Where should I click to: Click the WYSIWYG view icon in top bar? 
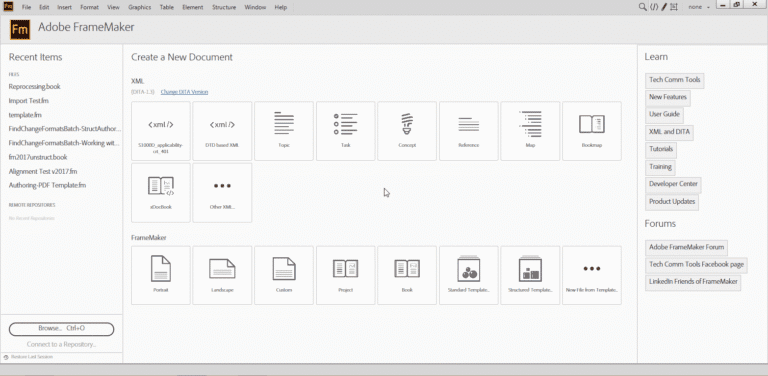(674, 7)
